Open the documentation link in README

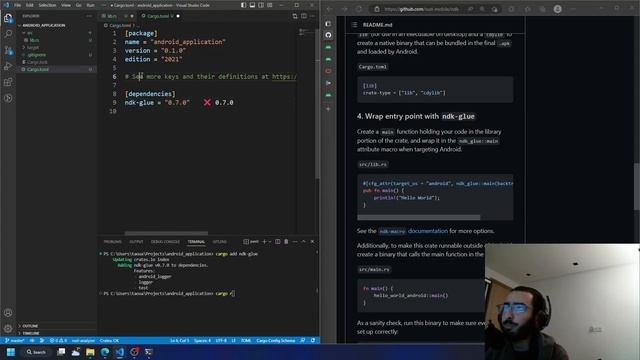(428, 231)
